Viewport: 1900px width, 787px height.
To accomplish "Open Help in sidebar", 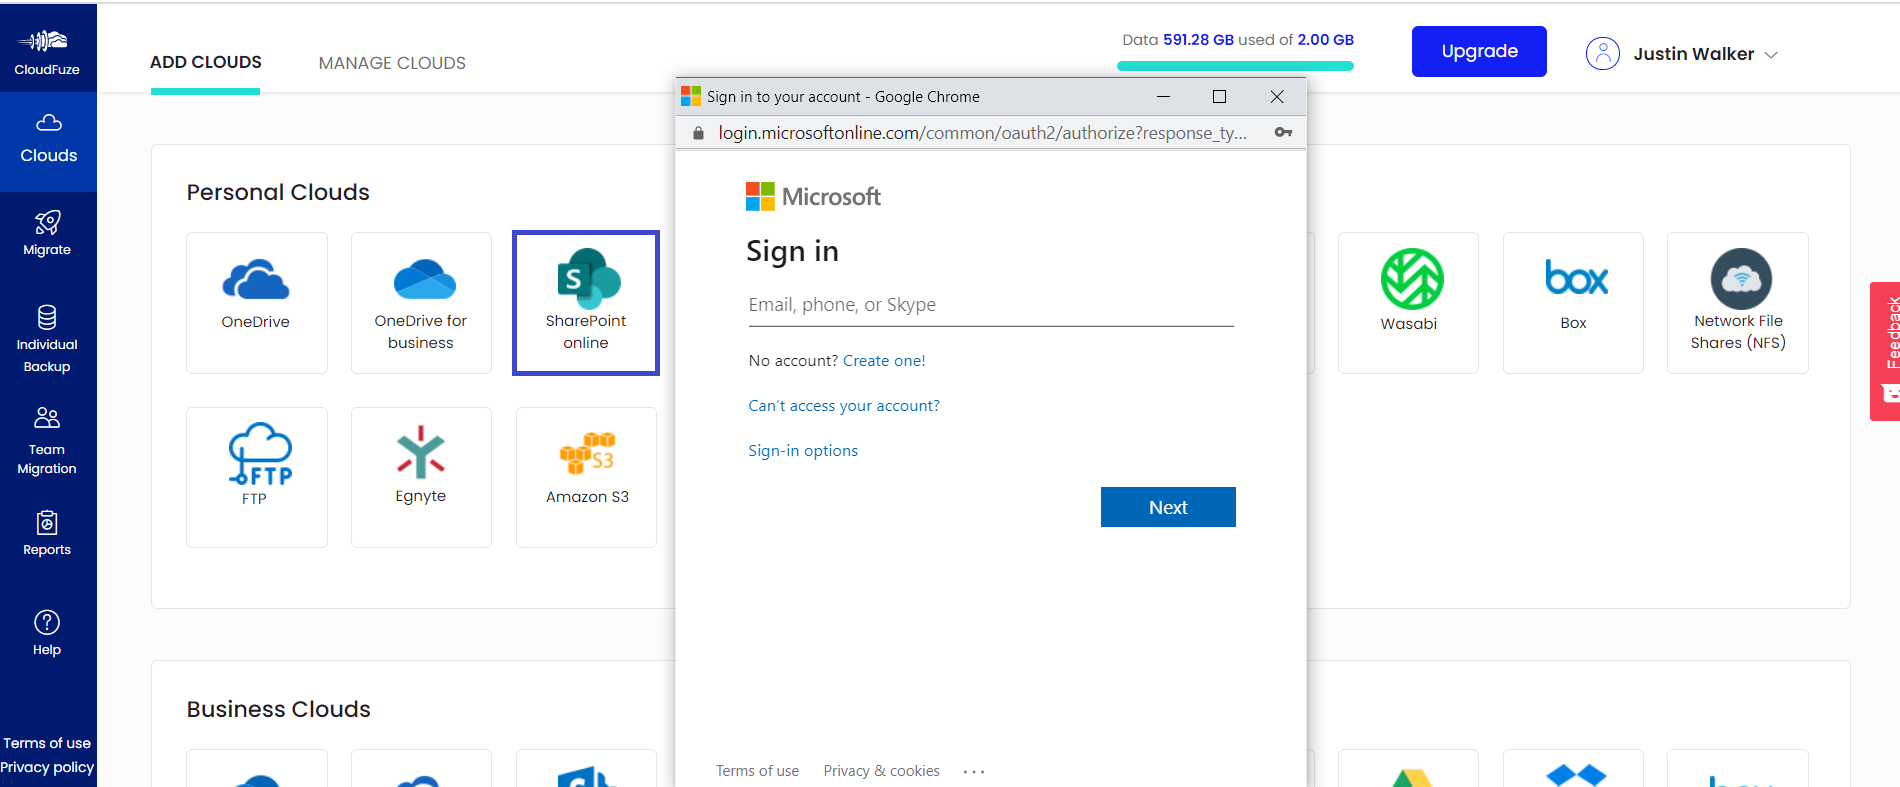I will [47, 633].
